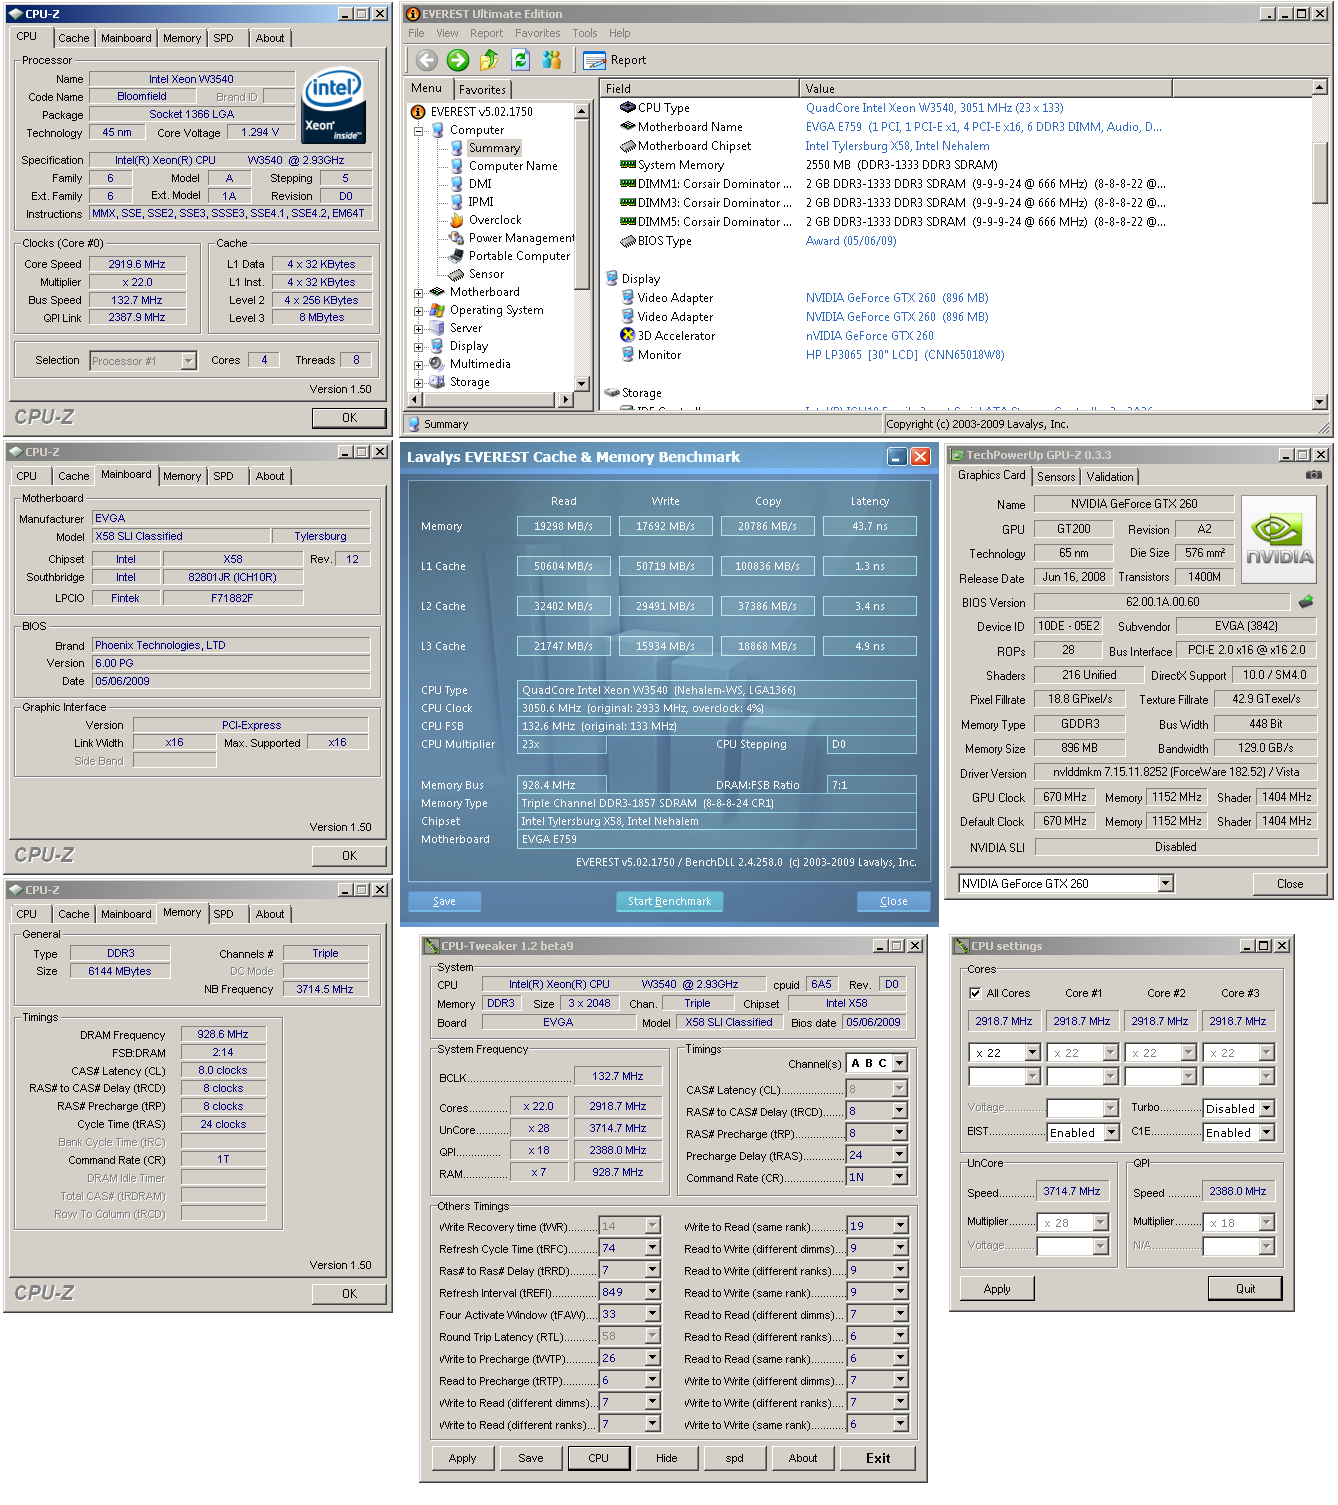Click the GPU-Z camera screenshot icon
The width and height of the screenshot is (1338, 1505).
pyautogui.click(x=1313, y=475)
